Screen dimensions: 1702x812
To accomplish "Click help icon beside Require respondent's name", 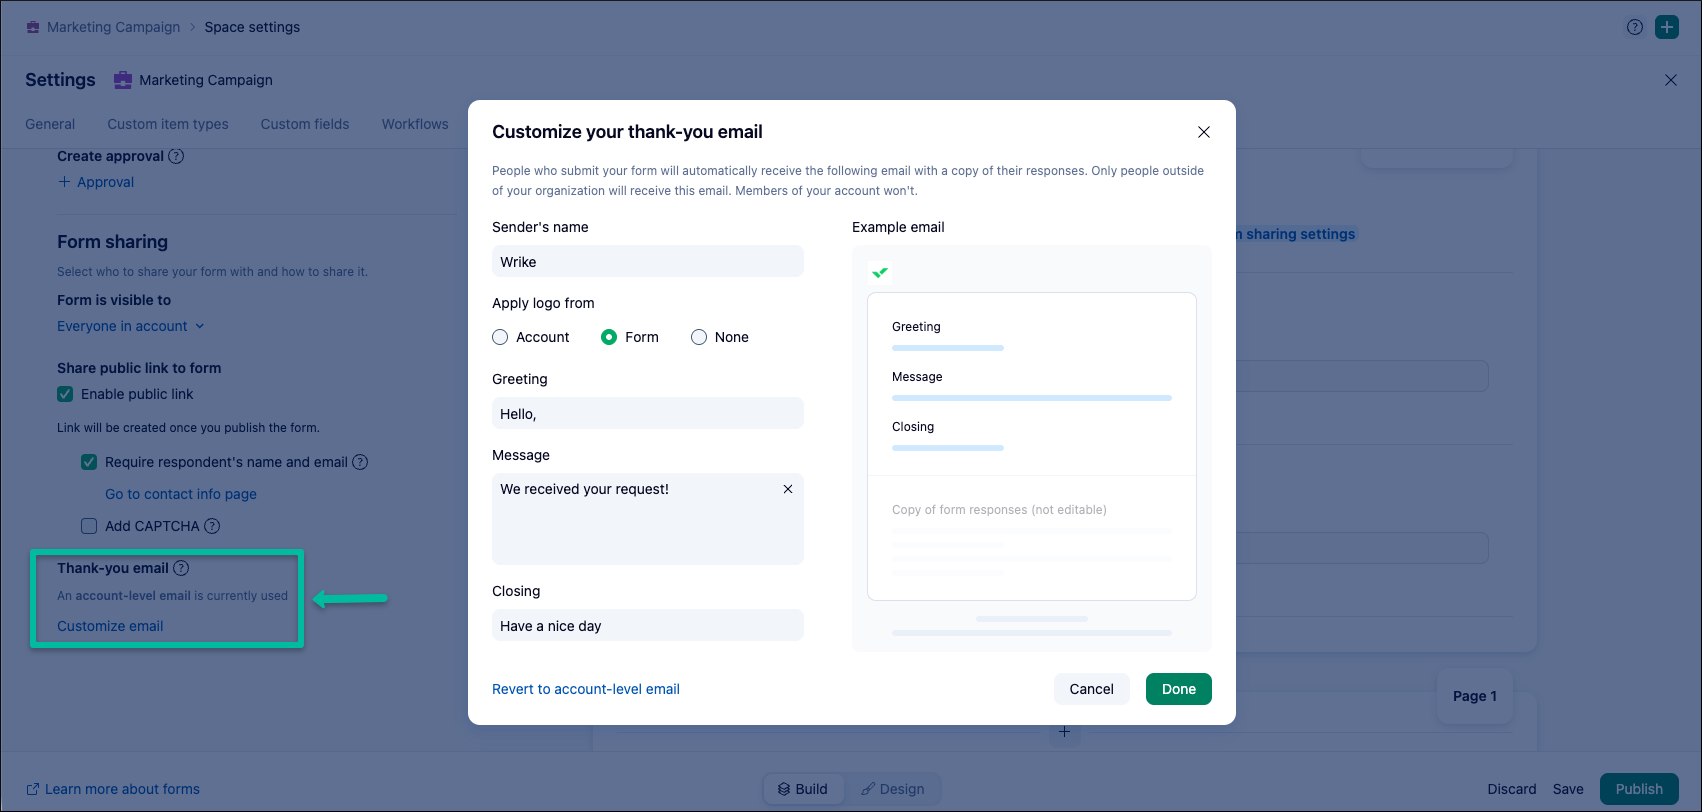I will 360,462.
